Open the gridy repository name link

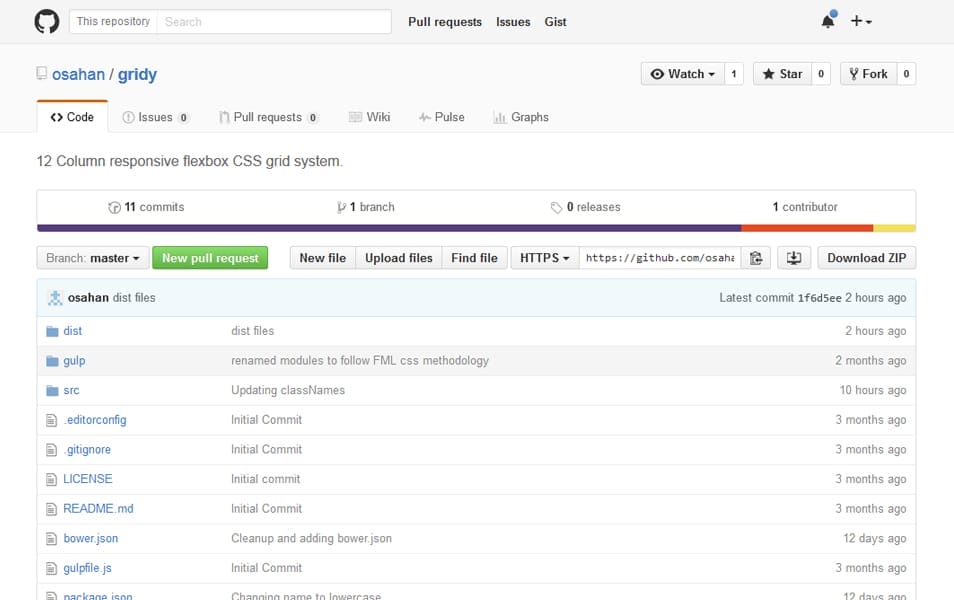tap(137, 74)
